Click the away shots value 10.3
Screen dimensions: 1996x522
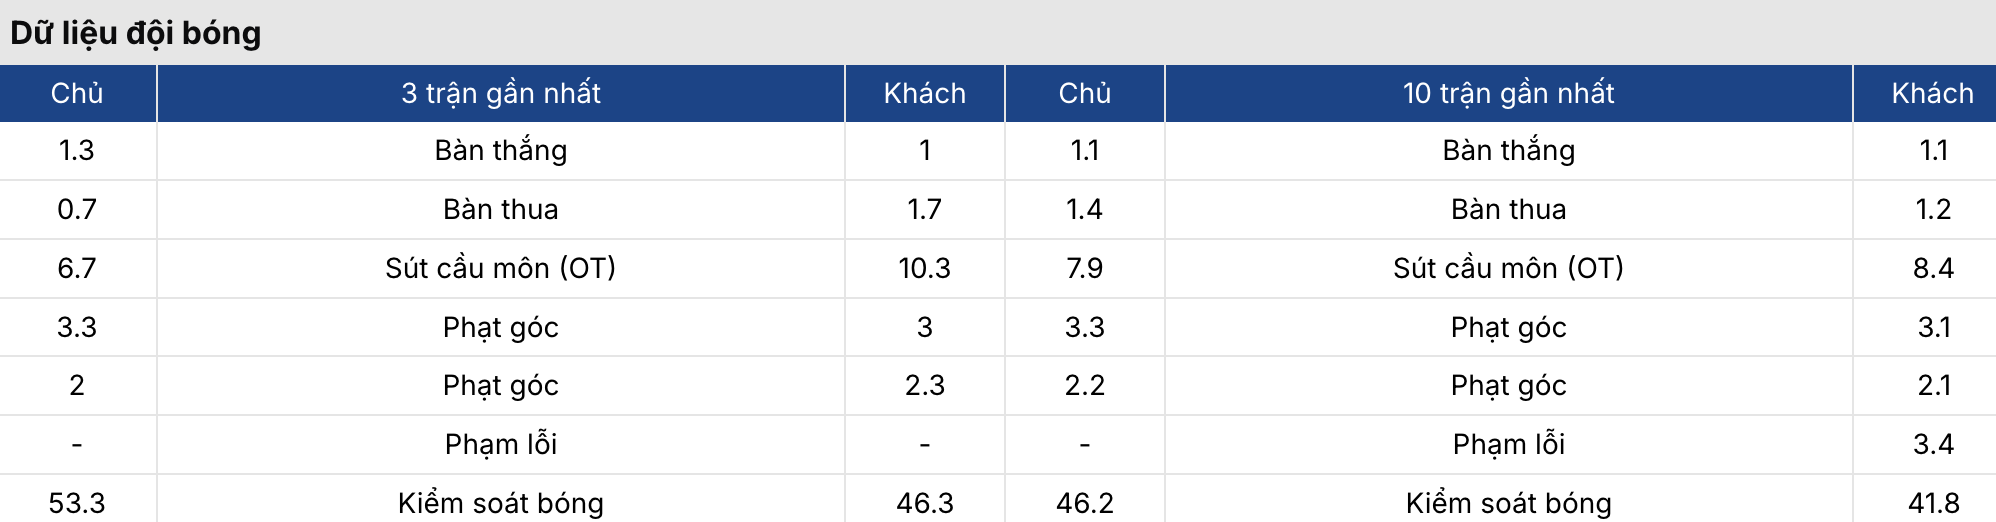pyautogui.click(x=924, y=268)
